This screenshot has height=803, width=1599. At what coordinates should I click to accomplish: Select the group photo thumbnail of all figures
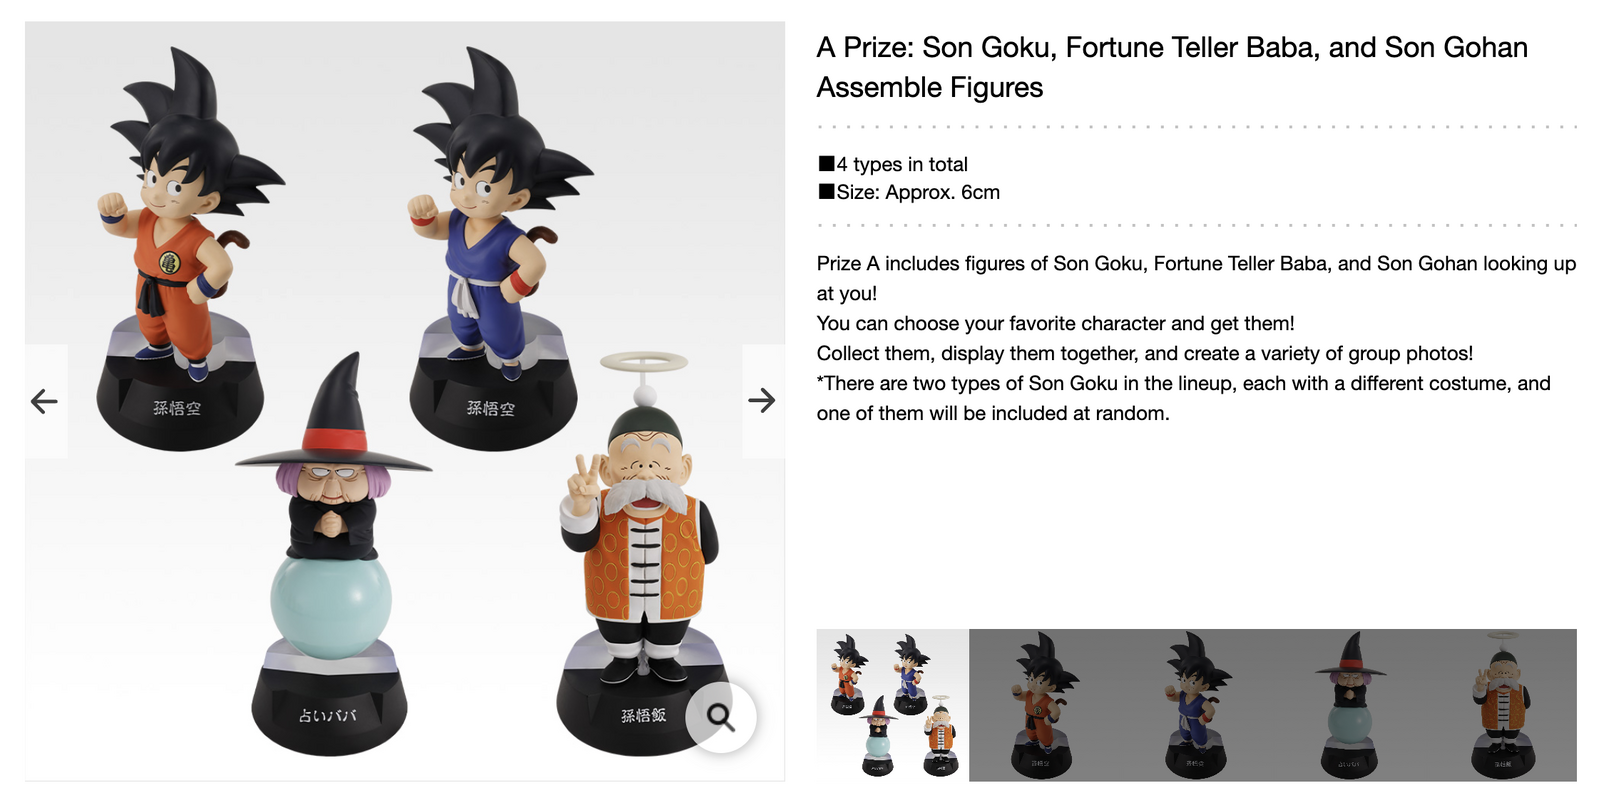tap(892, 705)
